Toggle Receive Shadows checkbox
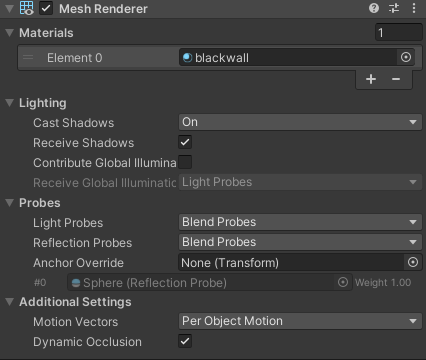The width and height of the screenshot is (426, 360). (x=185, y=142)
